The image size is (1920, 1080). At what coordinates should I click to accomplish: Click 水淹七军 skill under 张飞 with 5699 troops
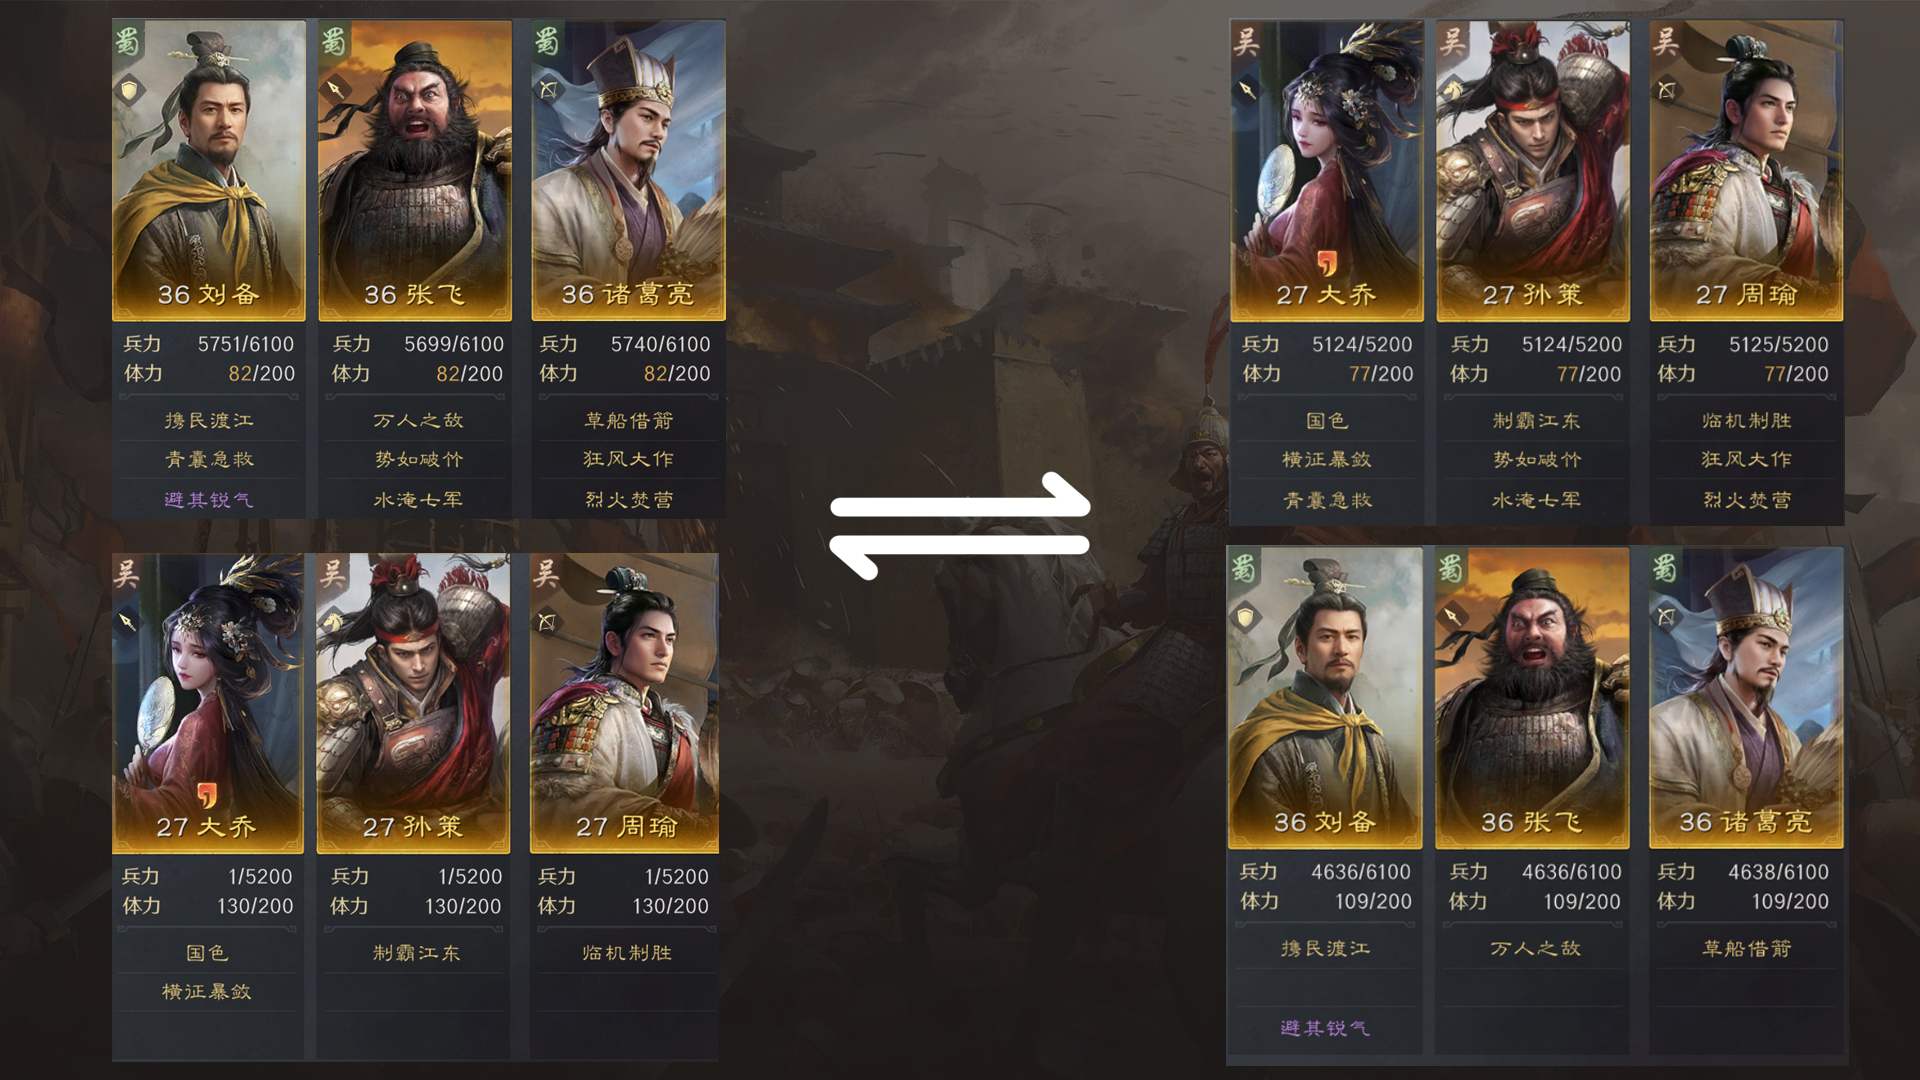(418, 499)
